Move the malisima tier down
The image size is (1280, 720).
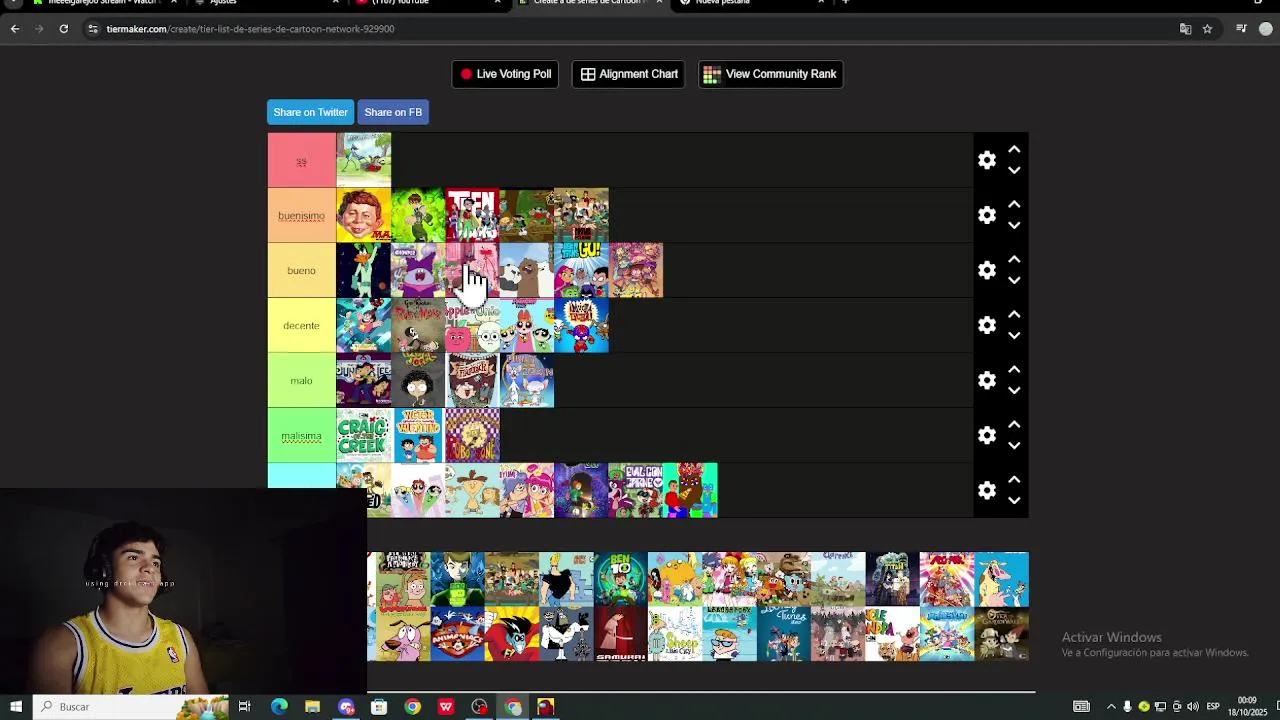(x=1014, y=446)
